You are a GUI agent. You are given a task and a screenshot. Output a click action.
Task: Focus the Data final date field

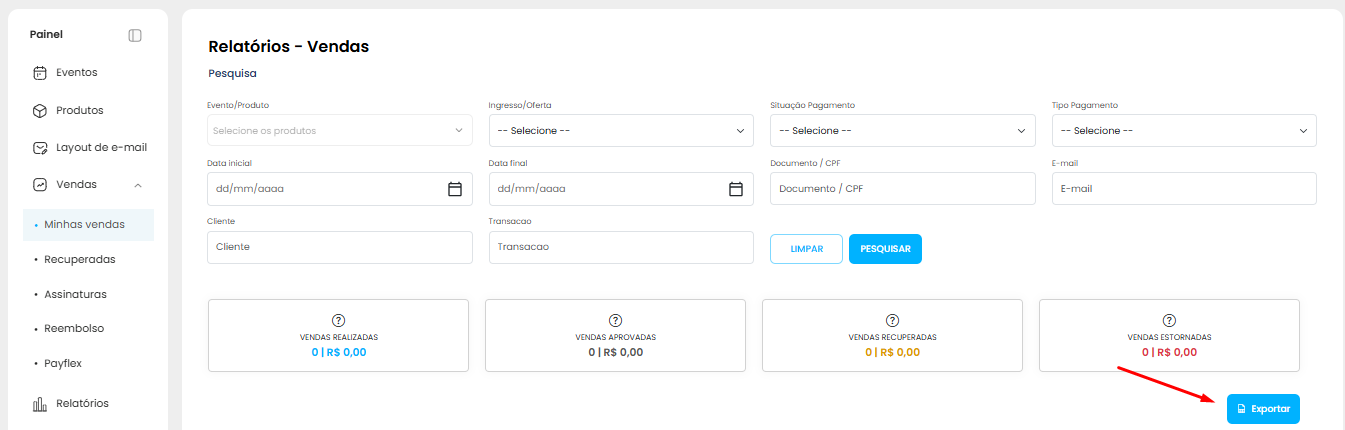[x=621, y=189]
